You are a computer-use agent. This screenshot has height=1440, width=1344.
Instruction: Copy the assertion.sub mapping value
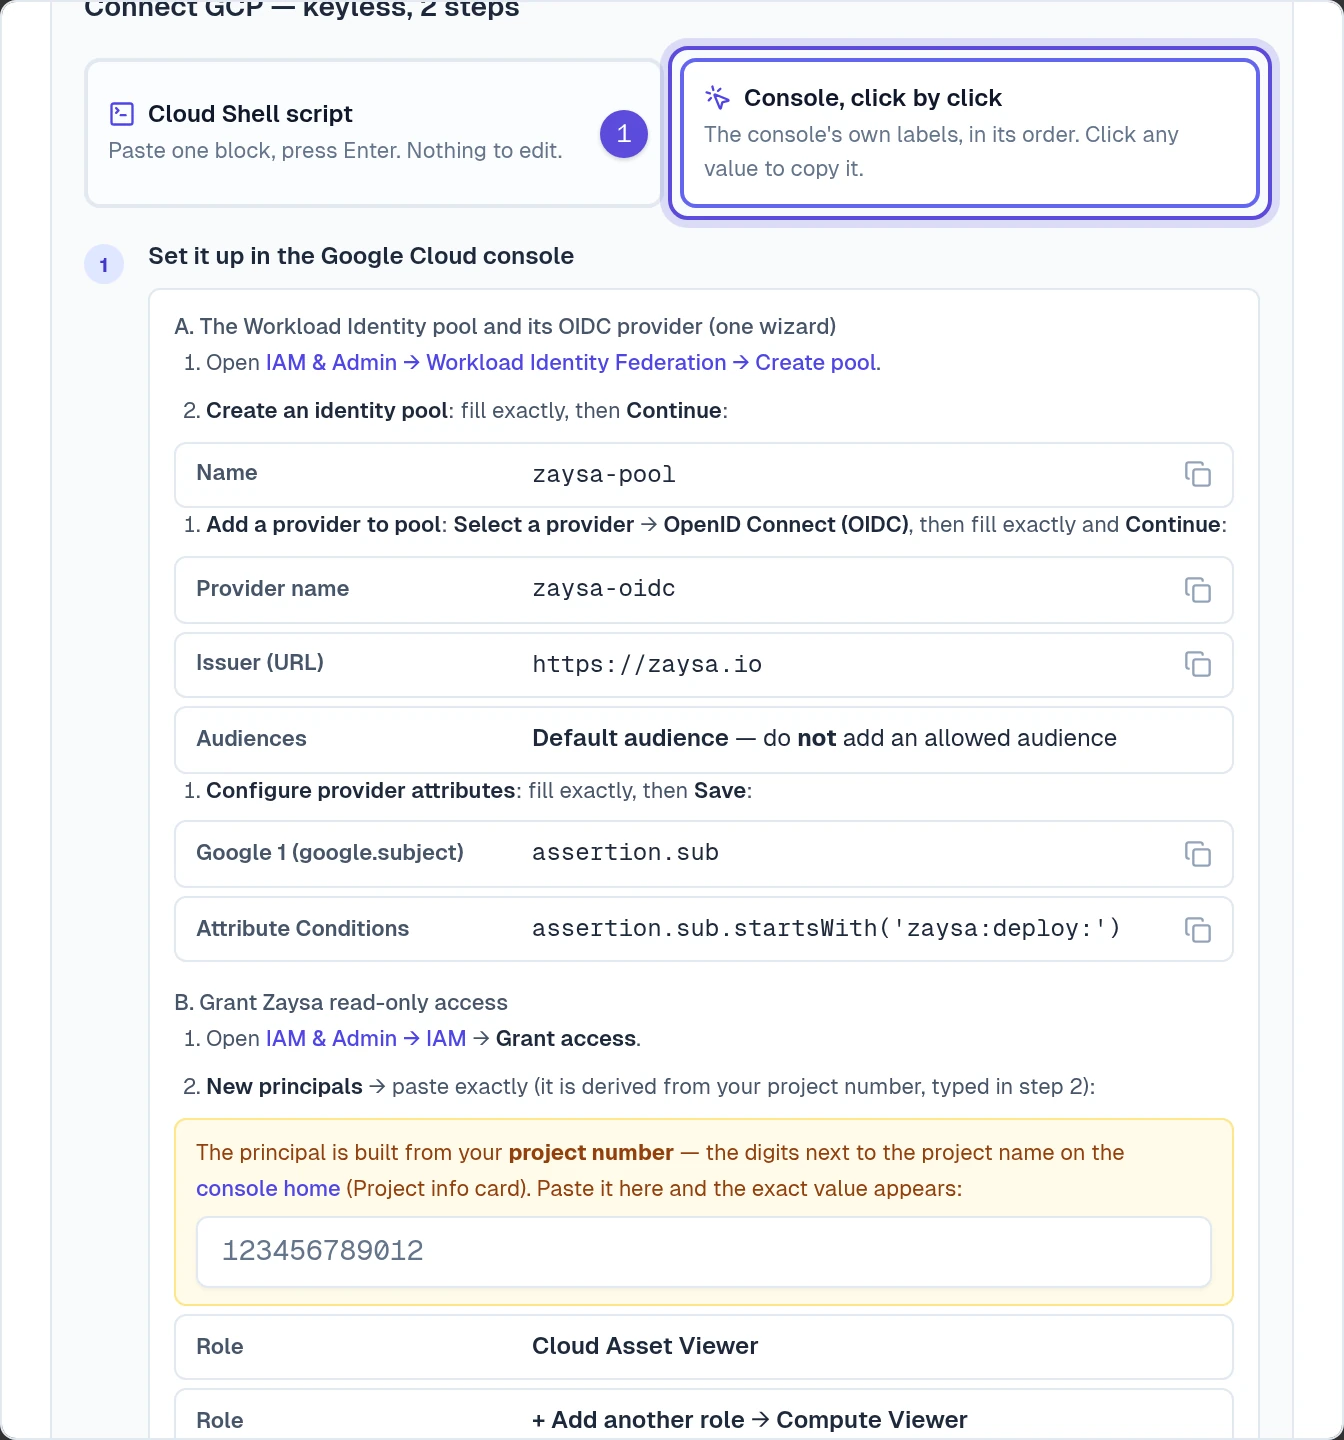click(1197, 853)
